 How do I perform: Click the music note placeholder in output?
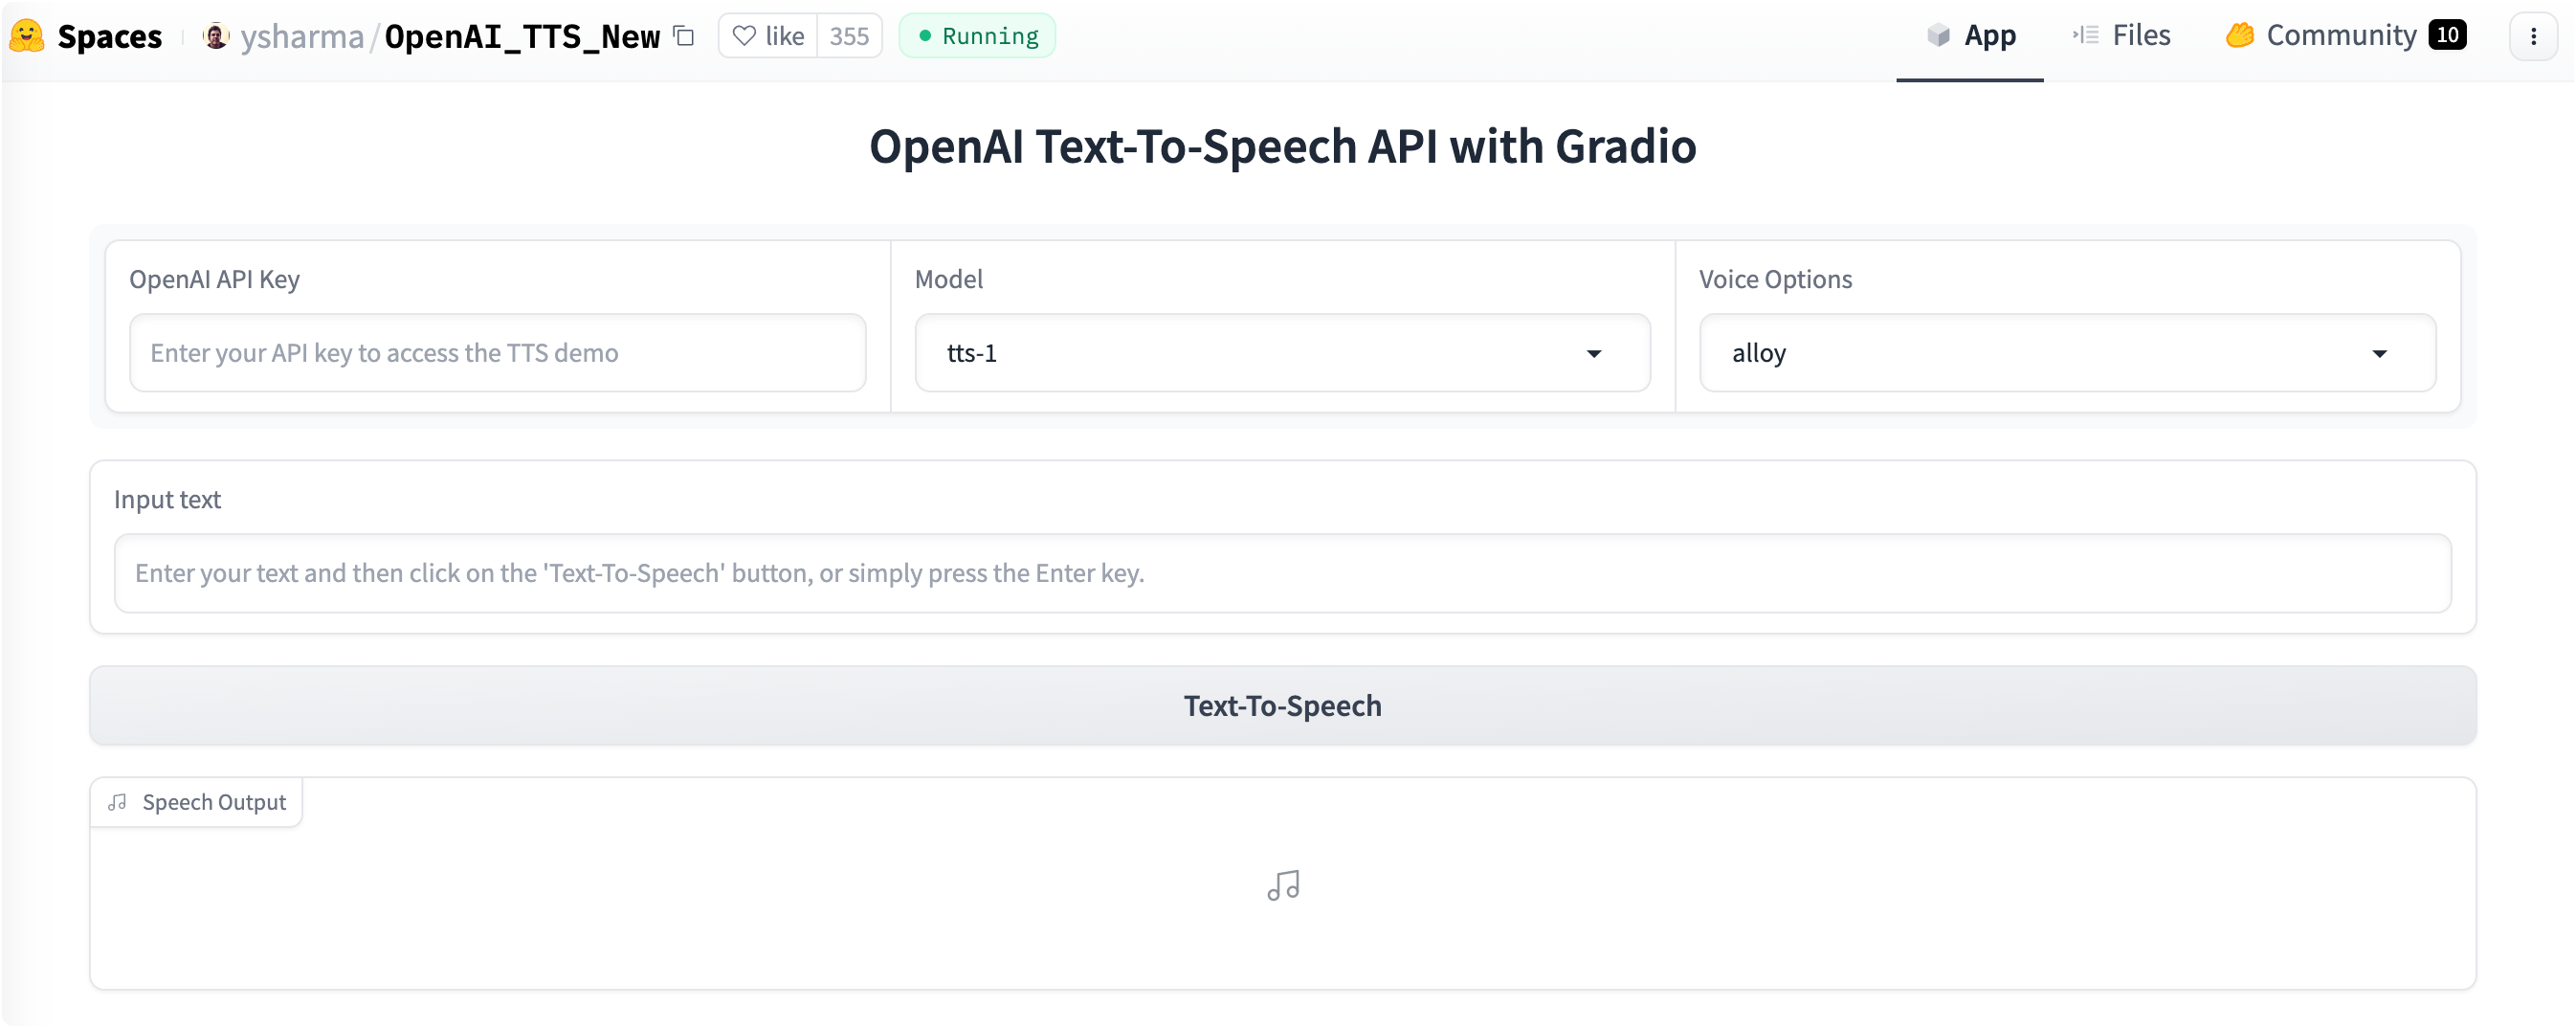click(x=1283, y=885)
